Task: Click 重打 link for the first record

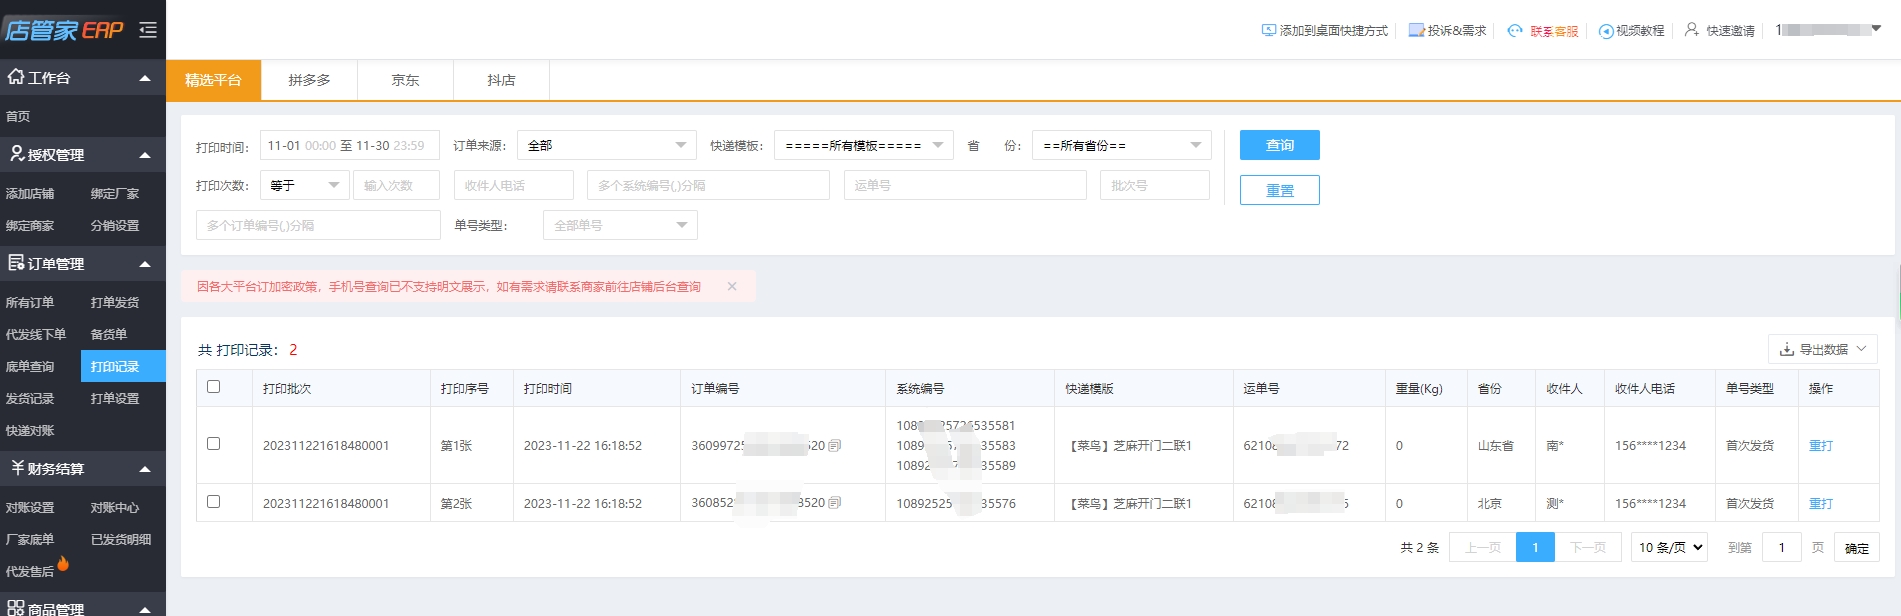Action: pyautogui.click(x=1820, y=446)
